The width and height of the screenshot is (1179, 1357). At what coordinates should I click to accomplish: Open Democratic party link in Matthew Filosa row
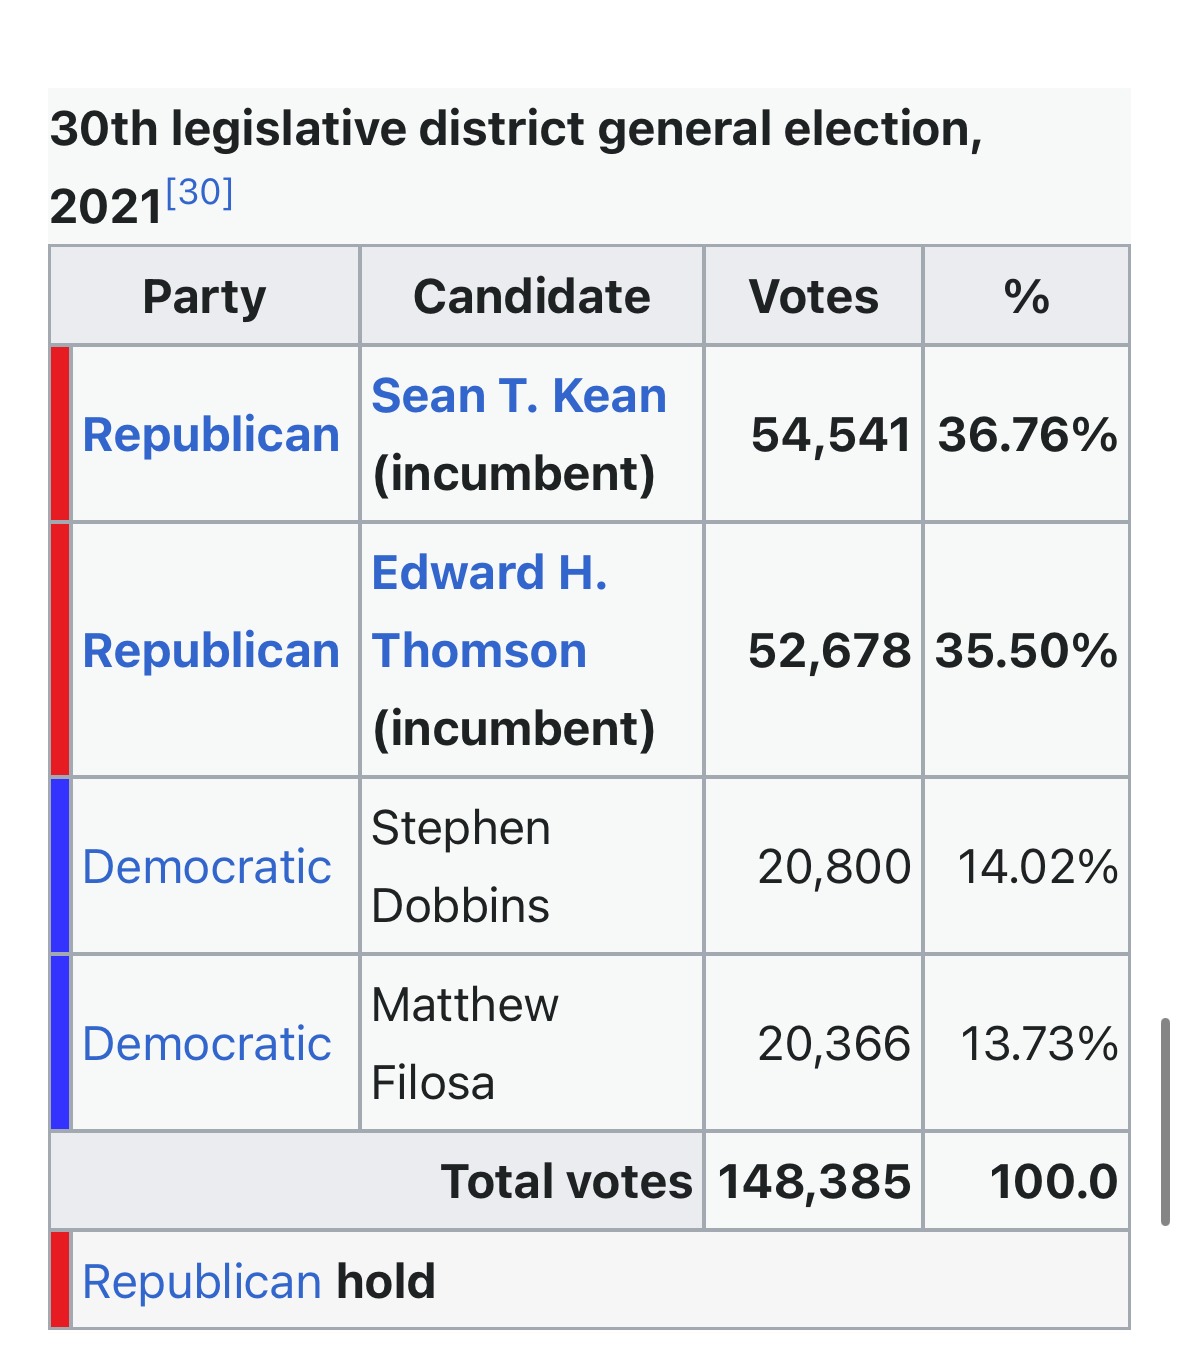tap(207, 1044)
